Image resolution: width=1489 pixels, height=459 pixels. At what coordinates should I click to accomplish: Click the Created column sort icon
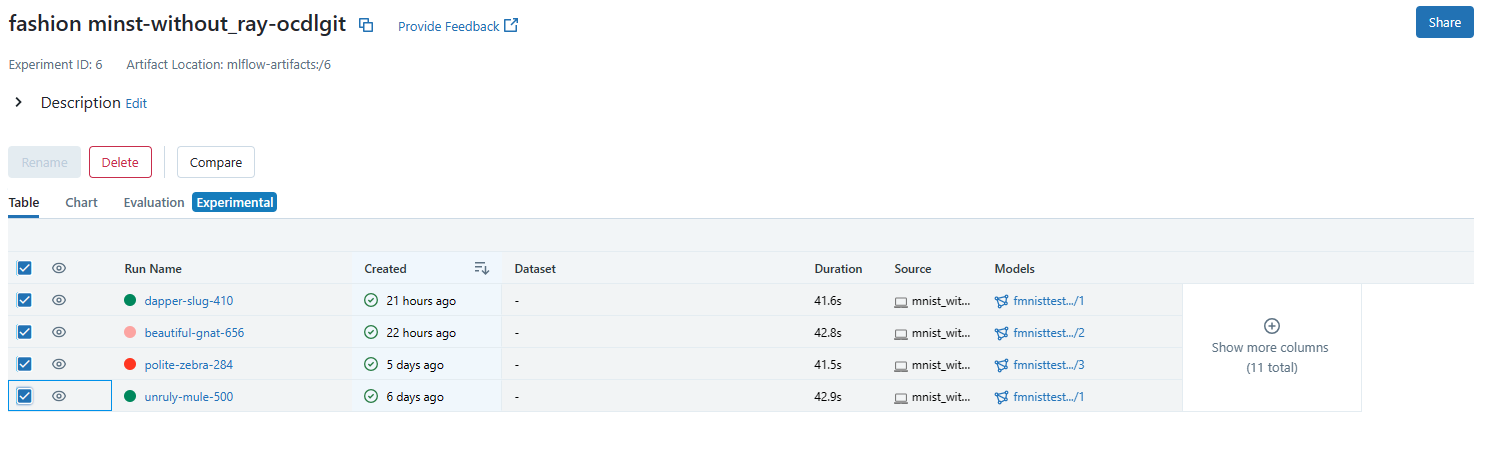click(x=482, y=268)
